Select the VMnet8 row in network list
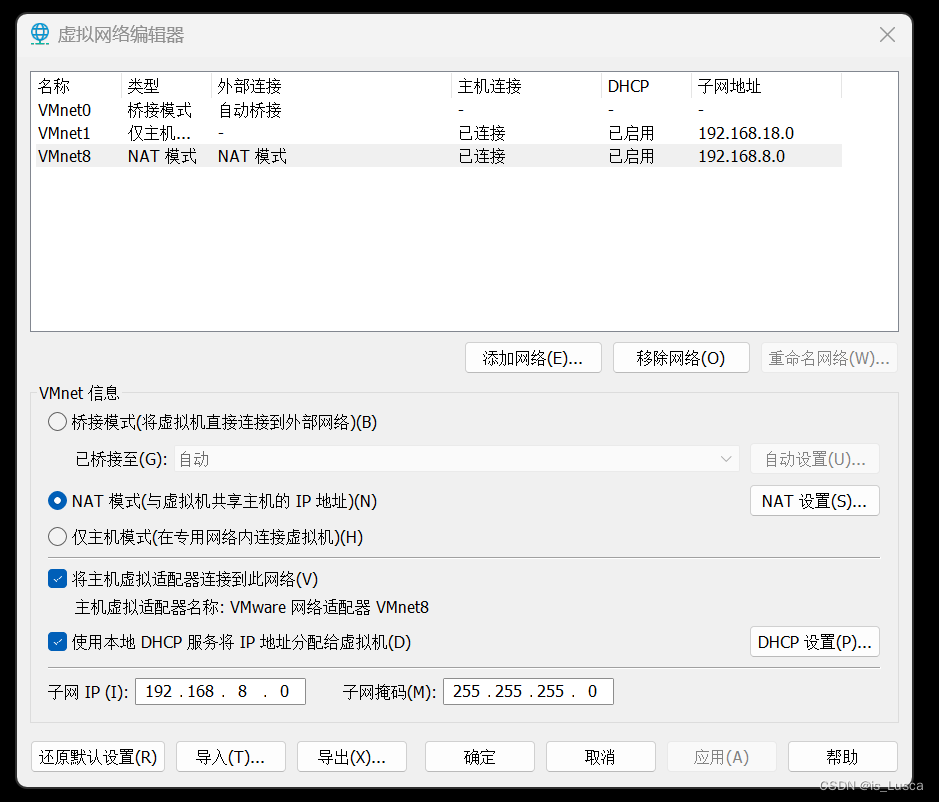The height and width of the screenshot is (802, 939). 438,156
